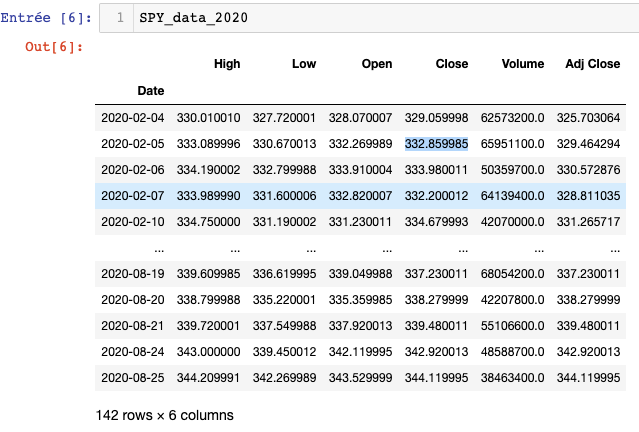Click the Close column header
The width and height of the screenshot is (639, 432).
(452, 64)
